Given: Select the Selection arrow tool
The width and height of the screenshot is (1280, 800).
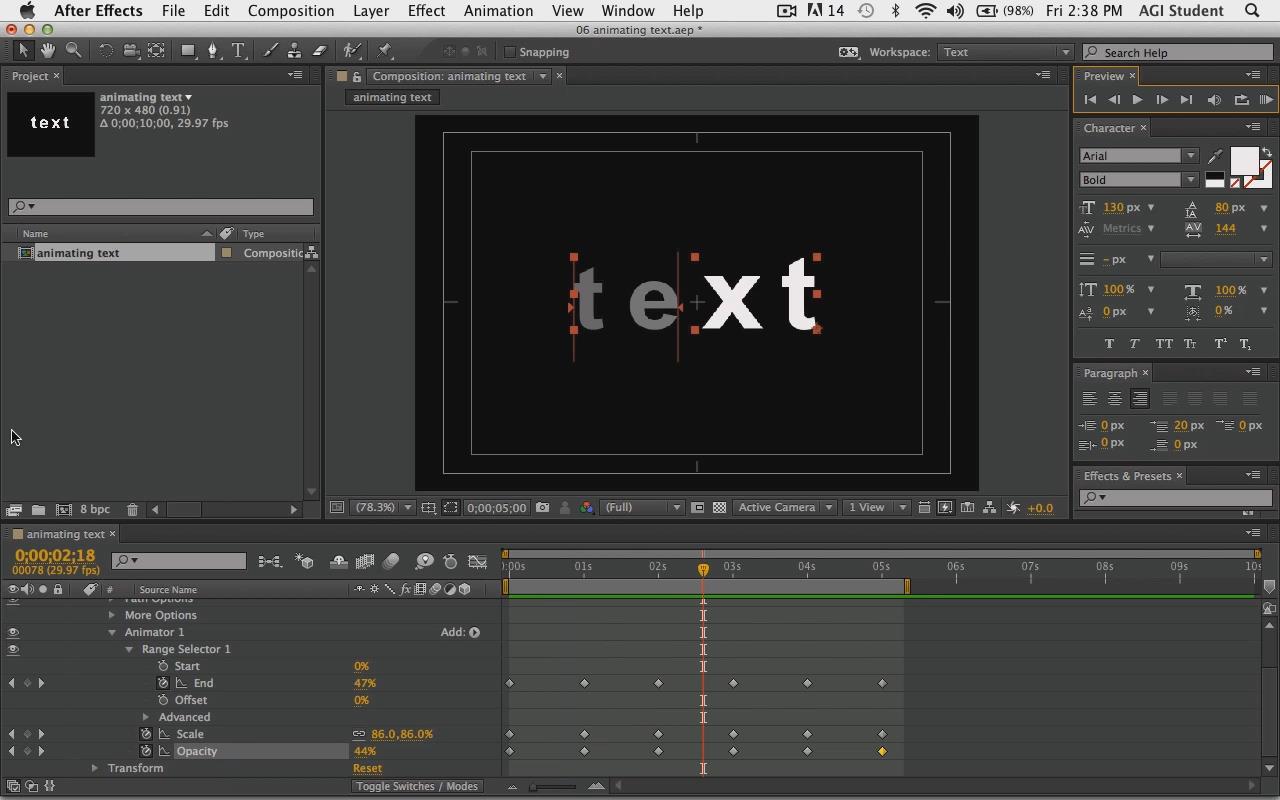Looking at the screenshot, I should point(24,51).
